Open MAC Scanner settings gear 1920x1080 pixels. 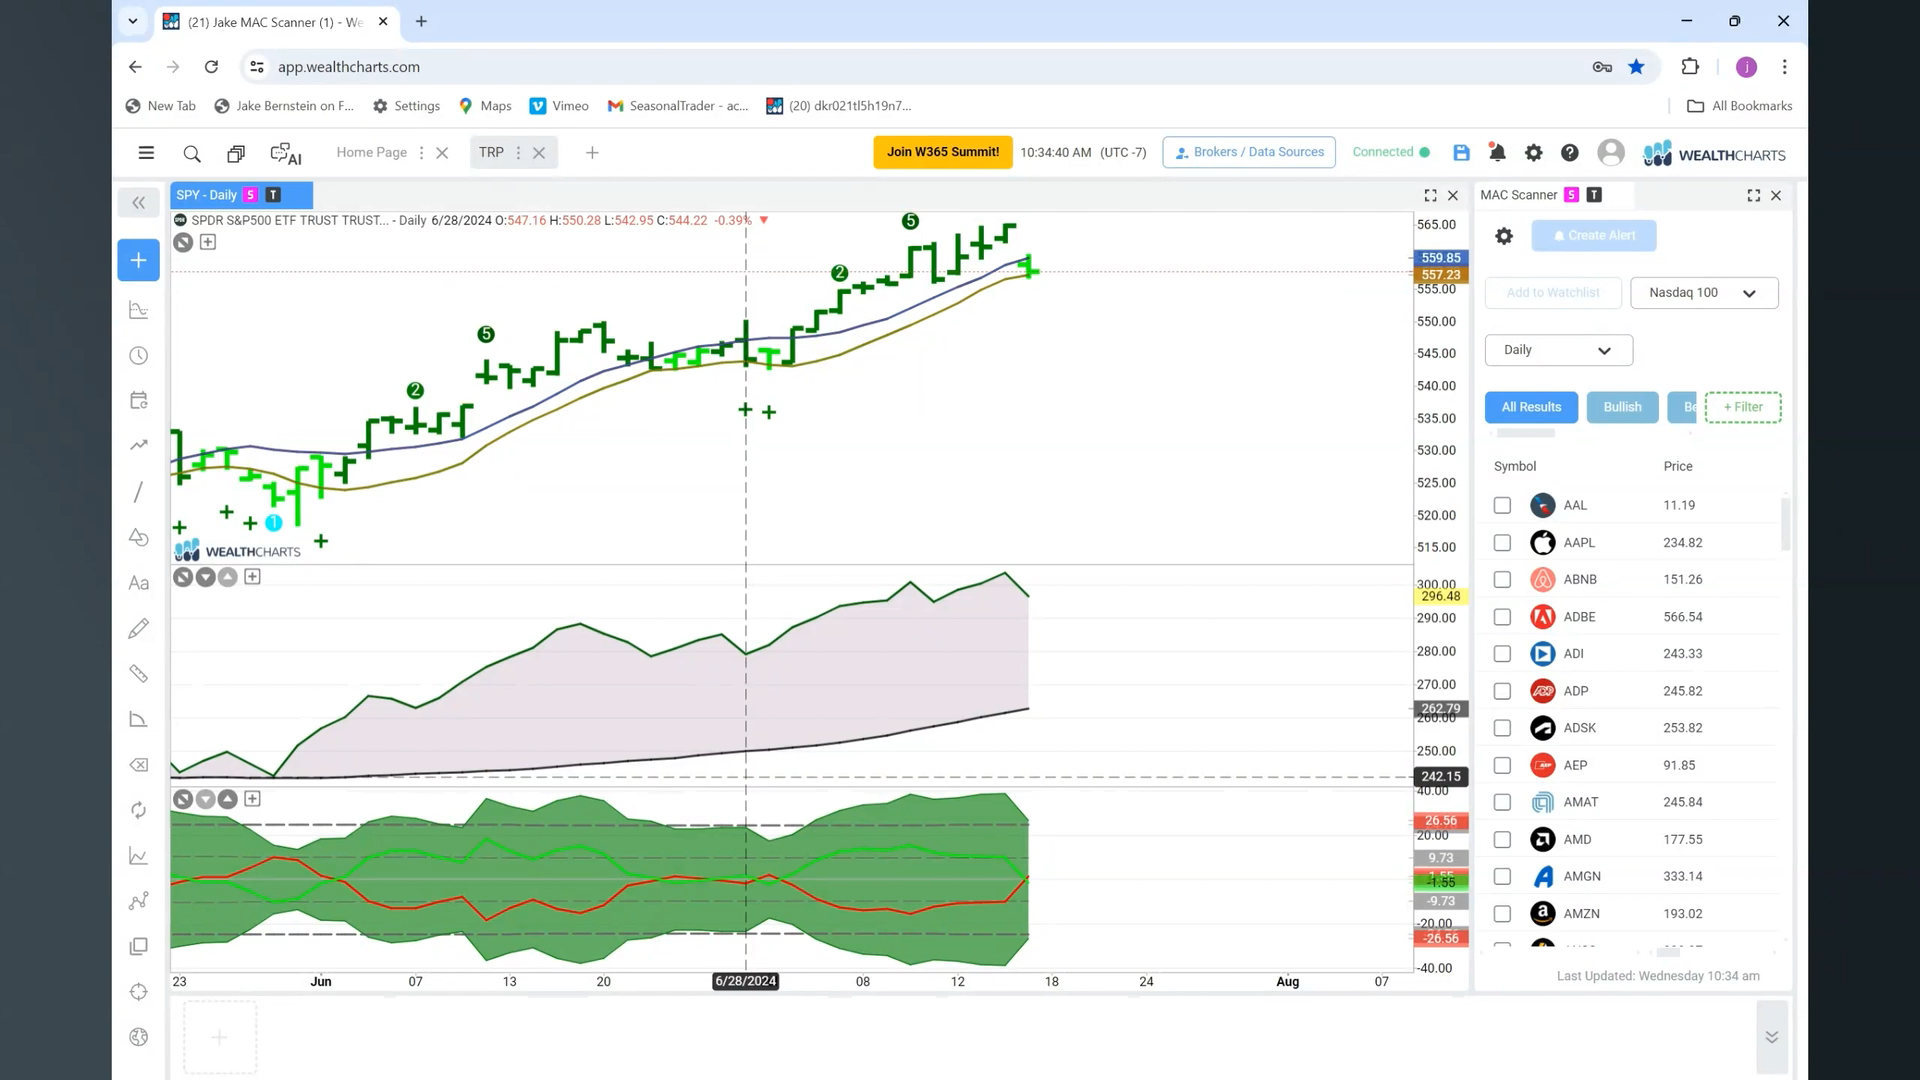(1504, 236)
